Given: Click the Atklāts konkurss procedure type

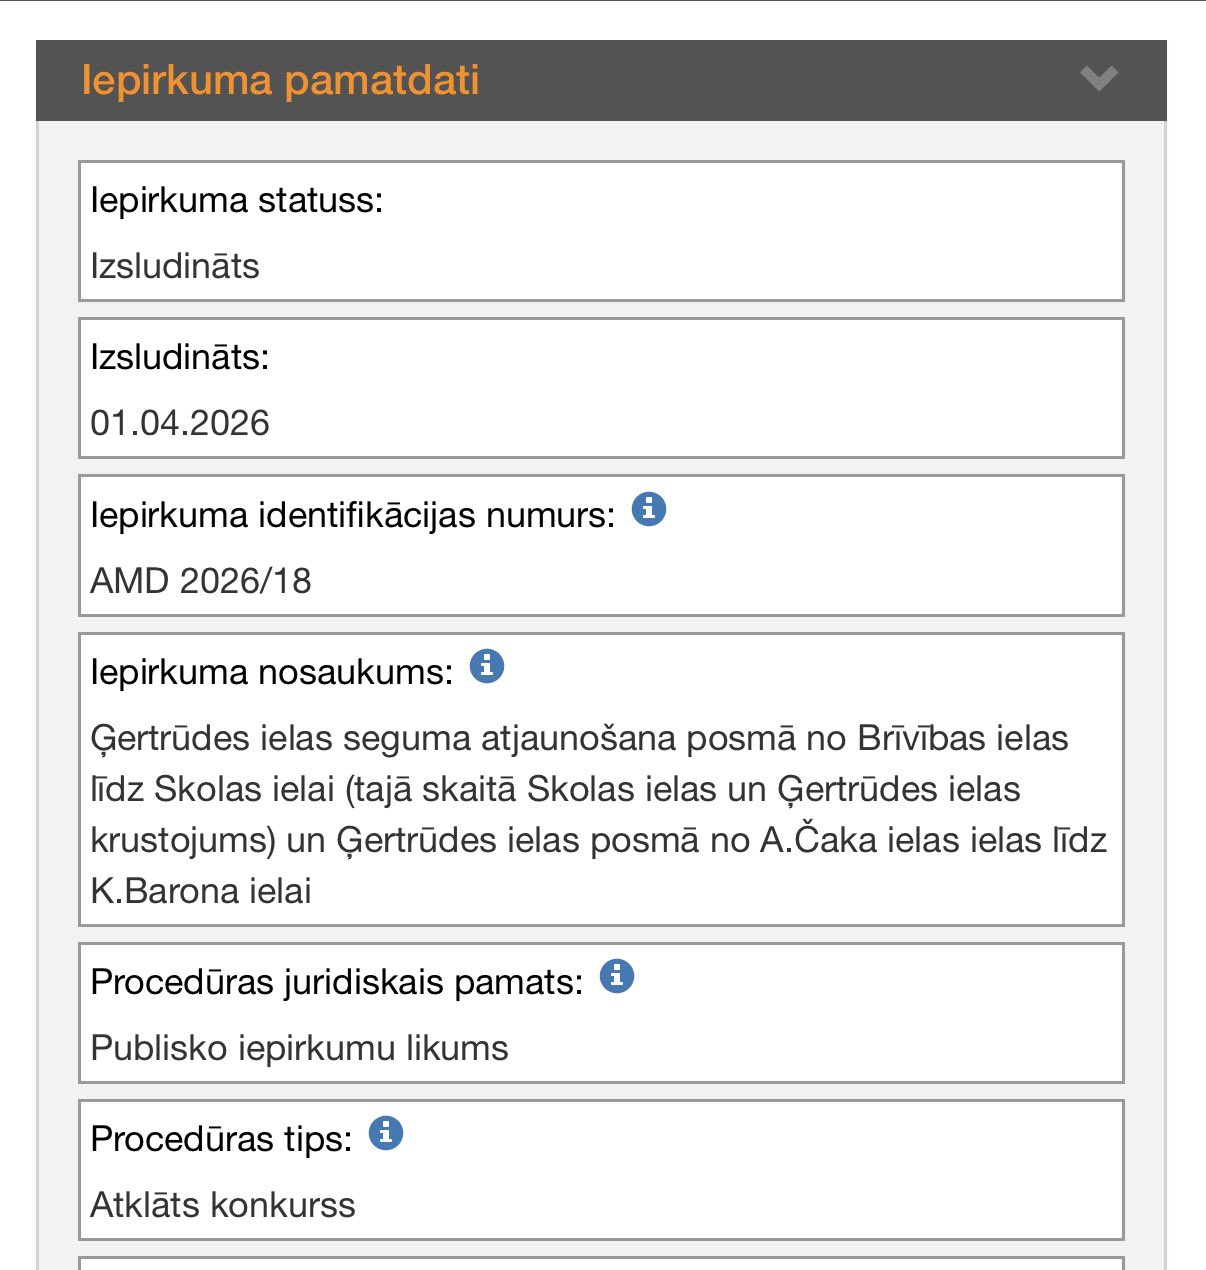Looking at the screenshot, I should [x=223, y=1205].
